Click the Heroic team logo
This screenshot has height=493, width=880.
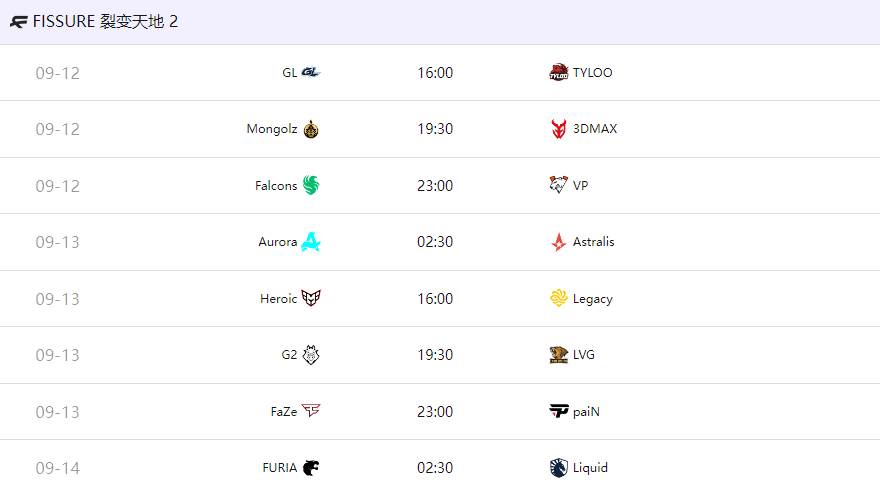(x=311, y=298)
